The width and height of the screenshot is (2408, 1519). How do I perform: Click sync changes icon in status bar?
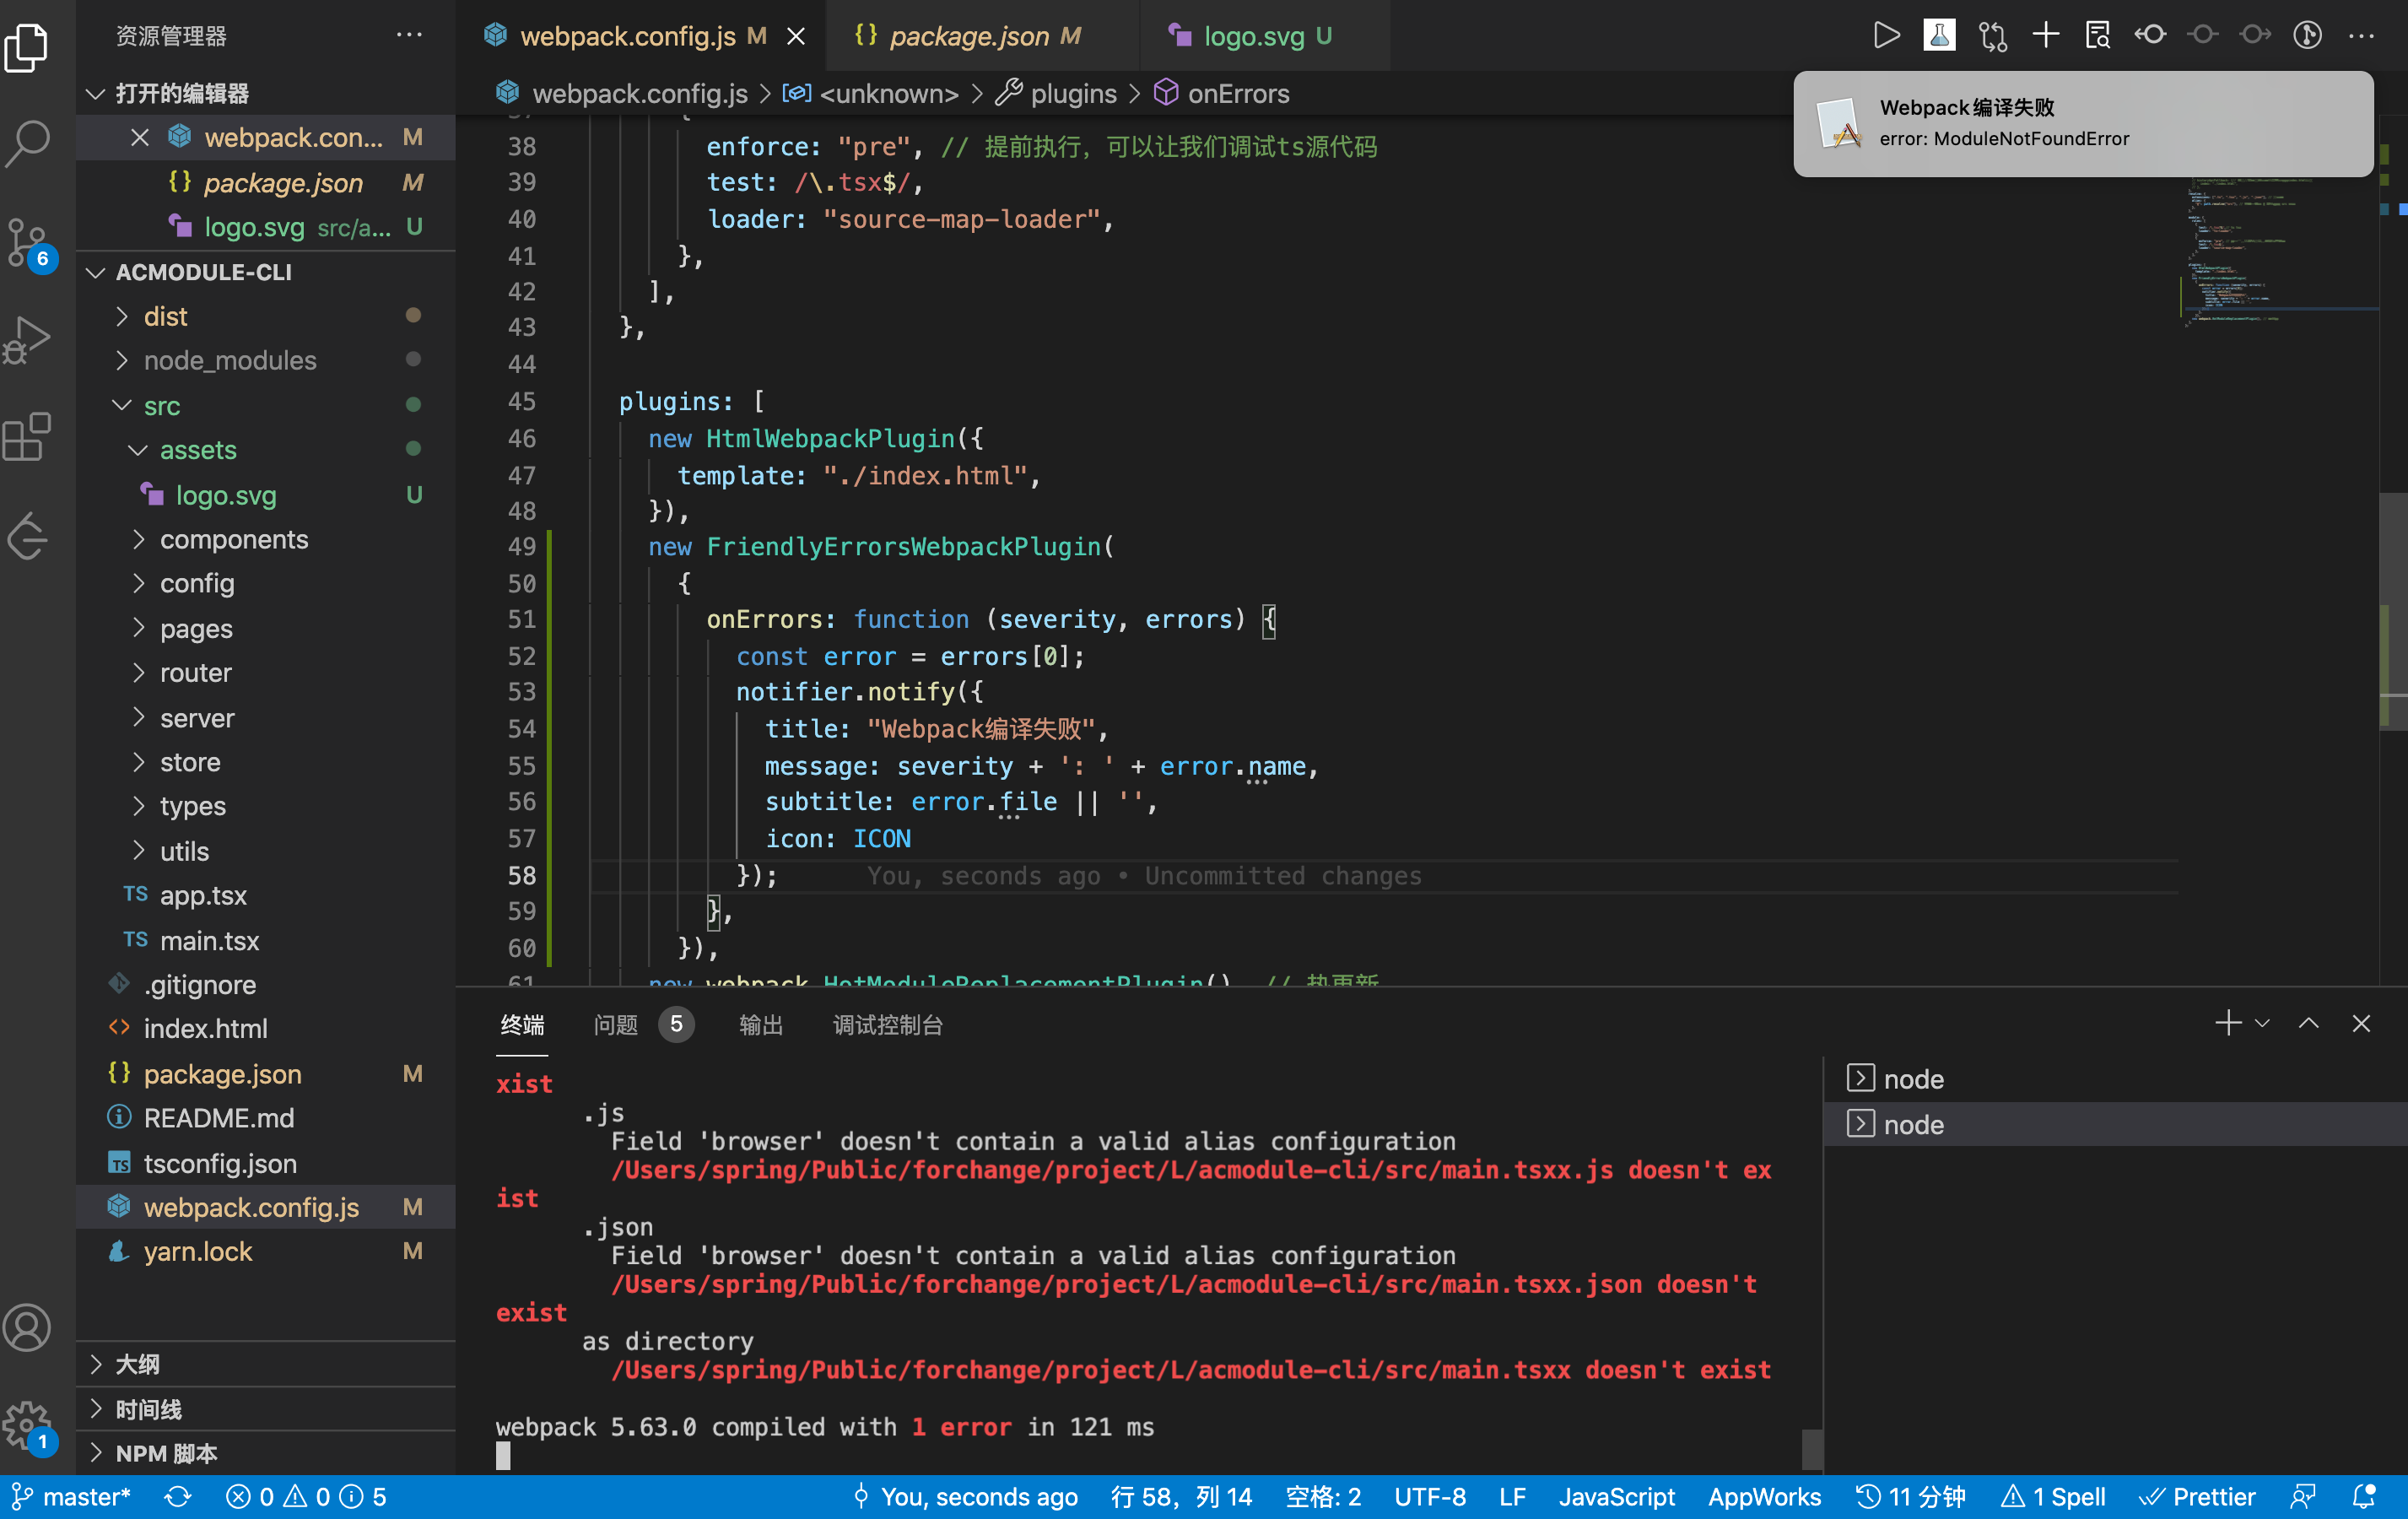pos(178,1496)
